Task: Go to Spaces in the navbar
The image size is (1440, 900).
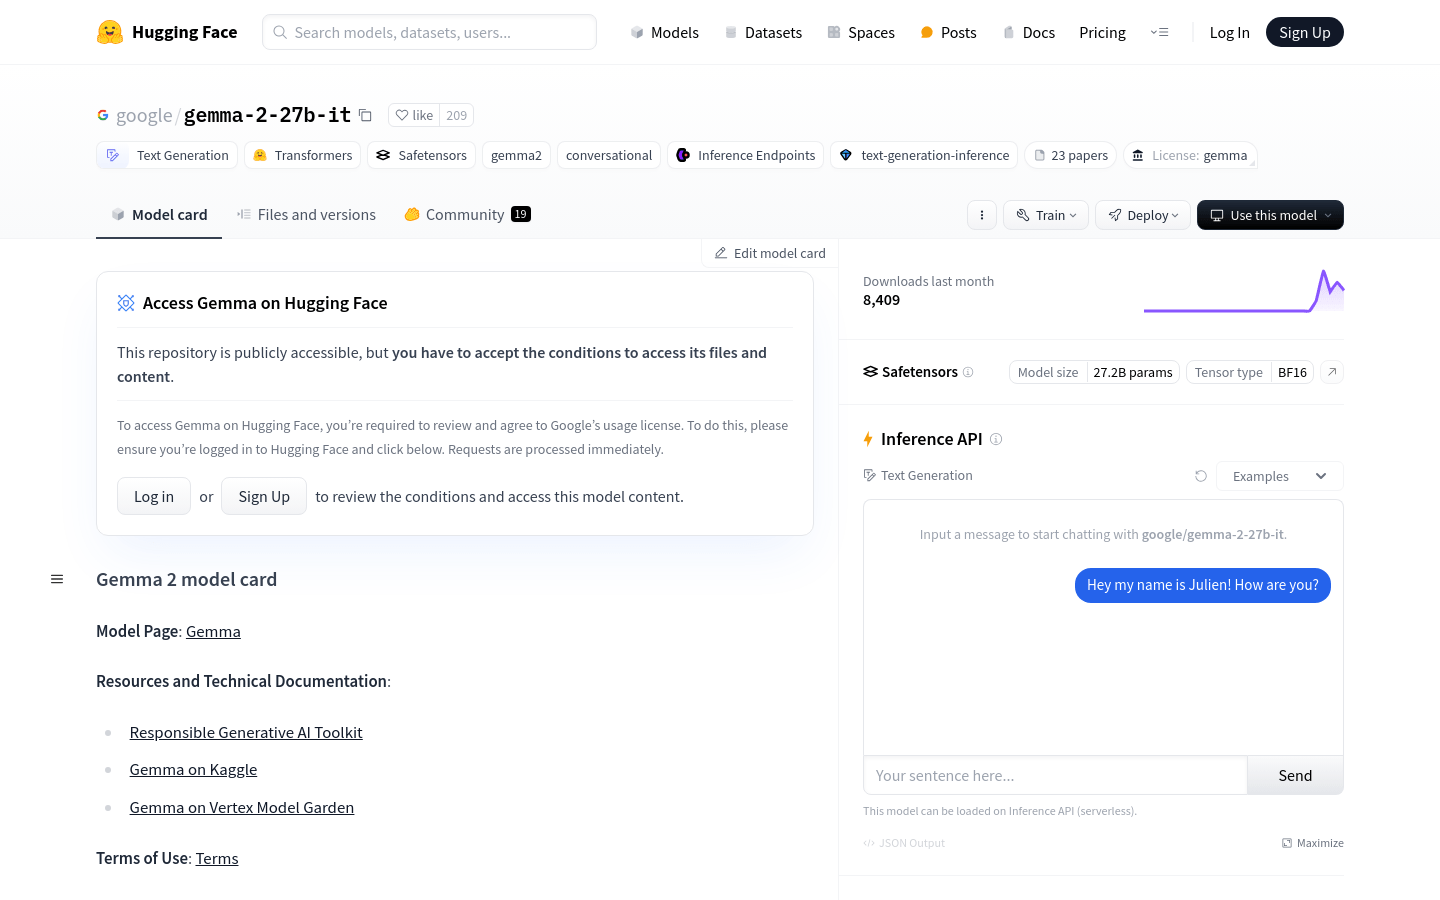Action: [861, 32]
